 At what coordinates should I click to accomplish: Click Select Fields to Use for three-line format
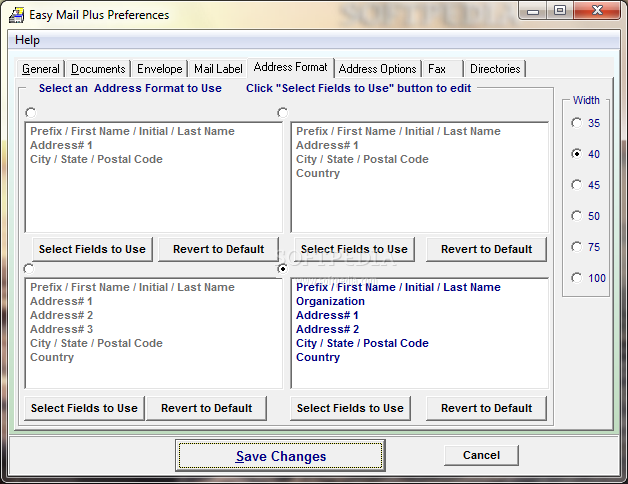pos(92,249)
